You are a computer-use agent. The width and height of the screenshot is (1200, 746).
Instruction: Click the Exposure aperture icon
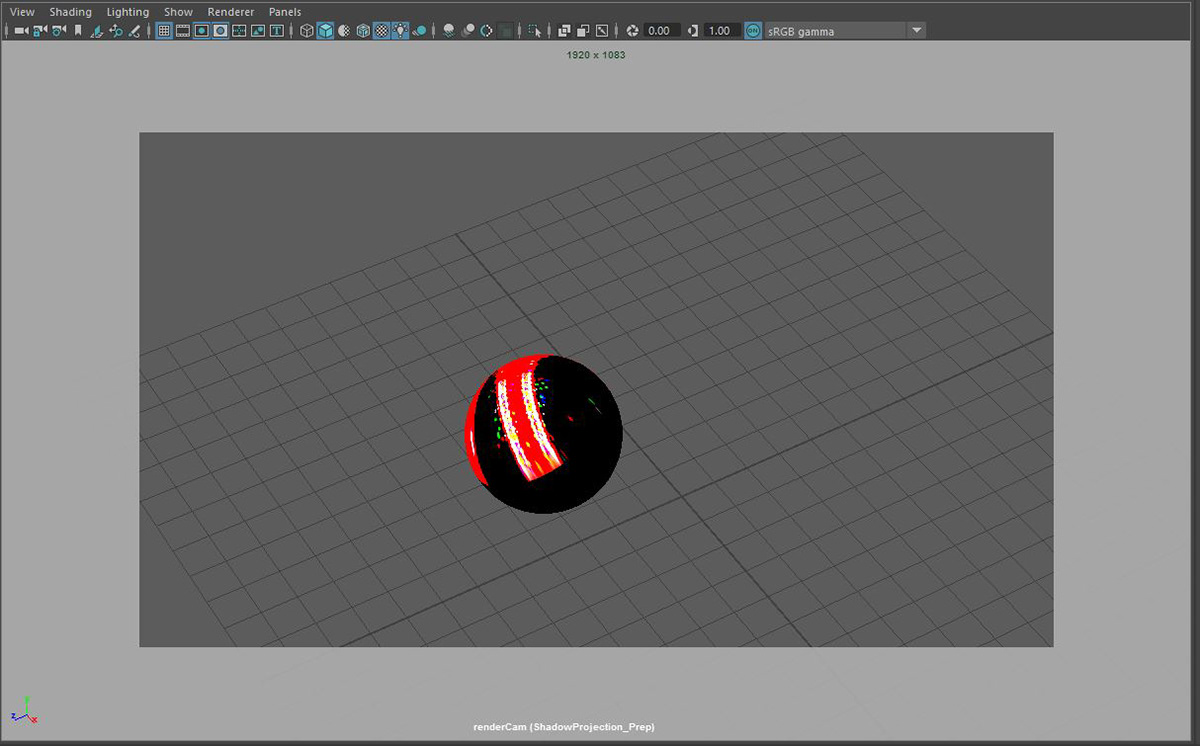632,31
